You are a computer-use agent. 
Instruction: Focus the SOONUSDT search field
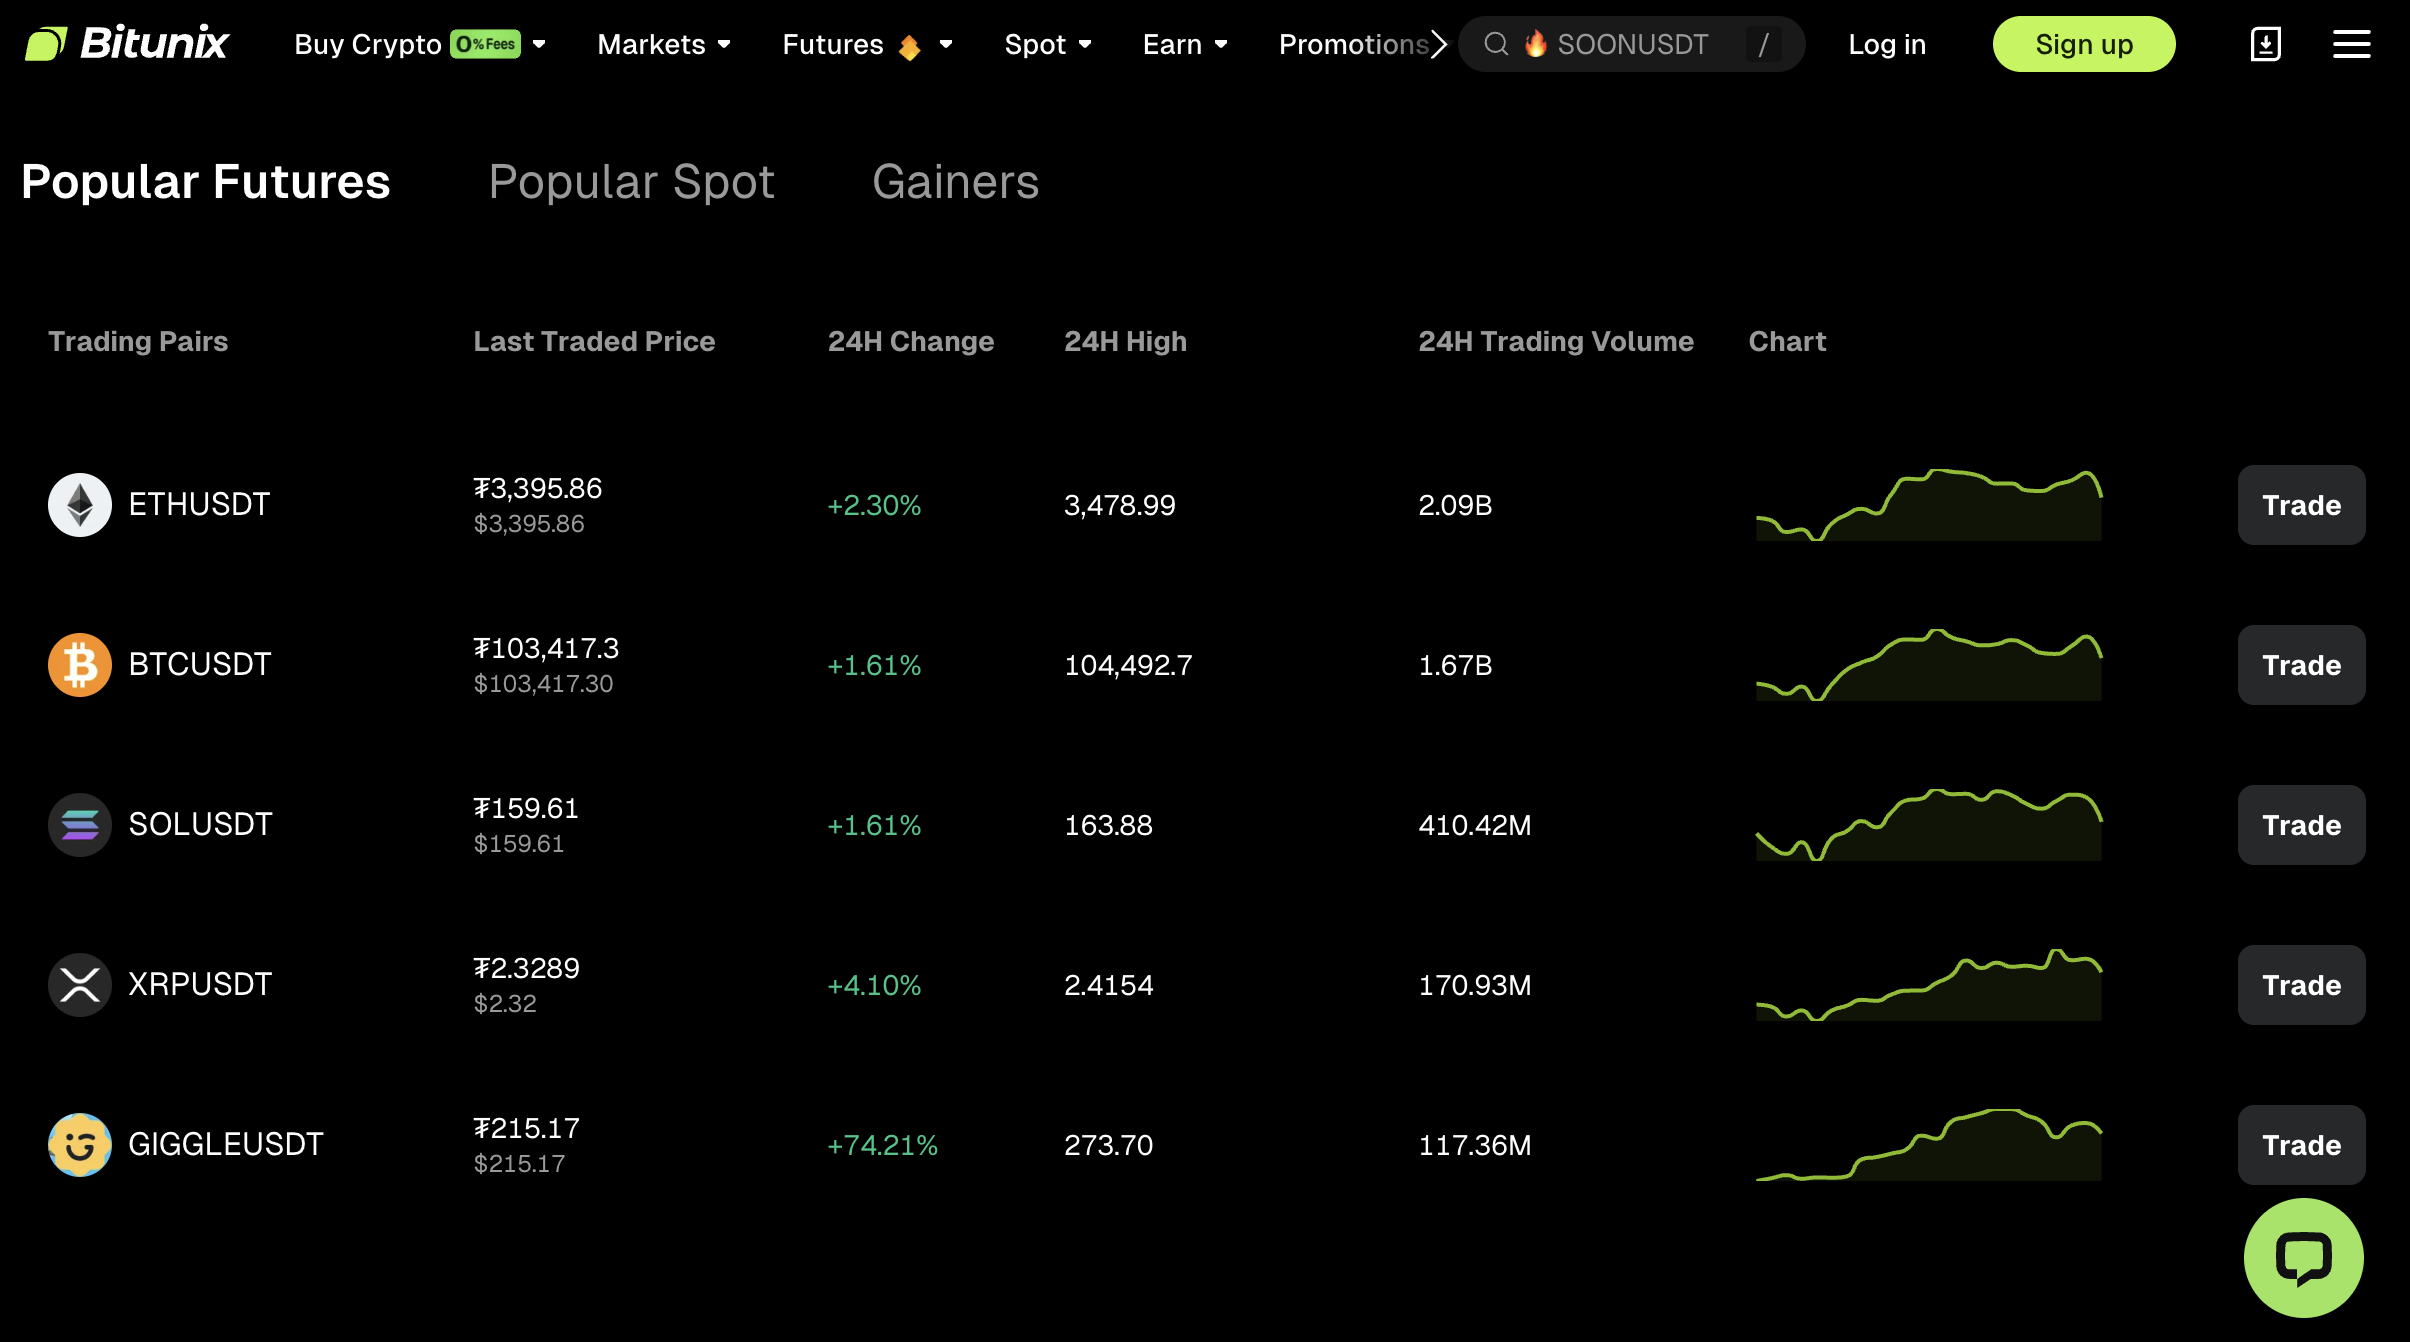pos(1631,44)
